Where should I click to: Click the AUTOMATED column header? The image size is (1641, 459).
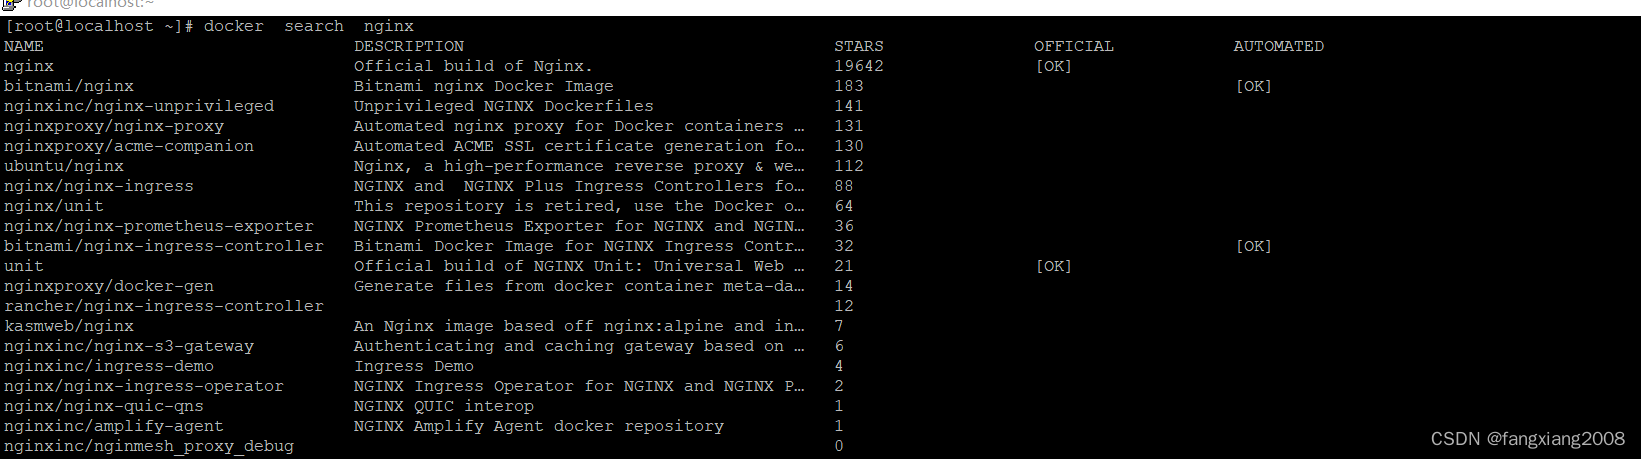click(1279, 46)
